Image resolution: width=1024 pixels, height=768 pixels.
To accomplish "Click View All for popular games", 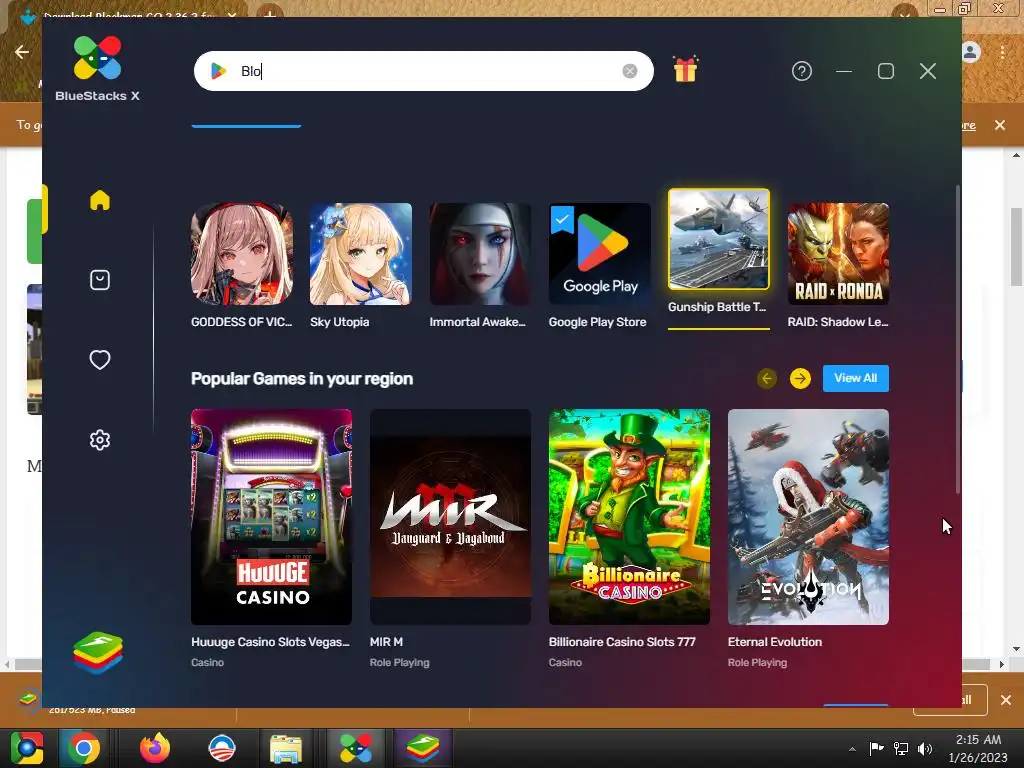I will tap(856, 378).
